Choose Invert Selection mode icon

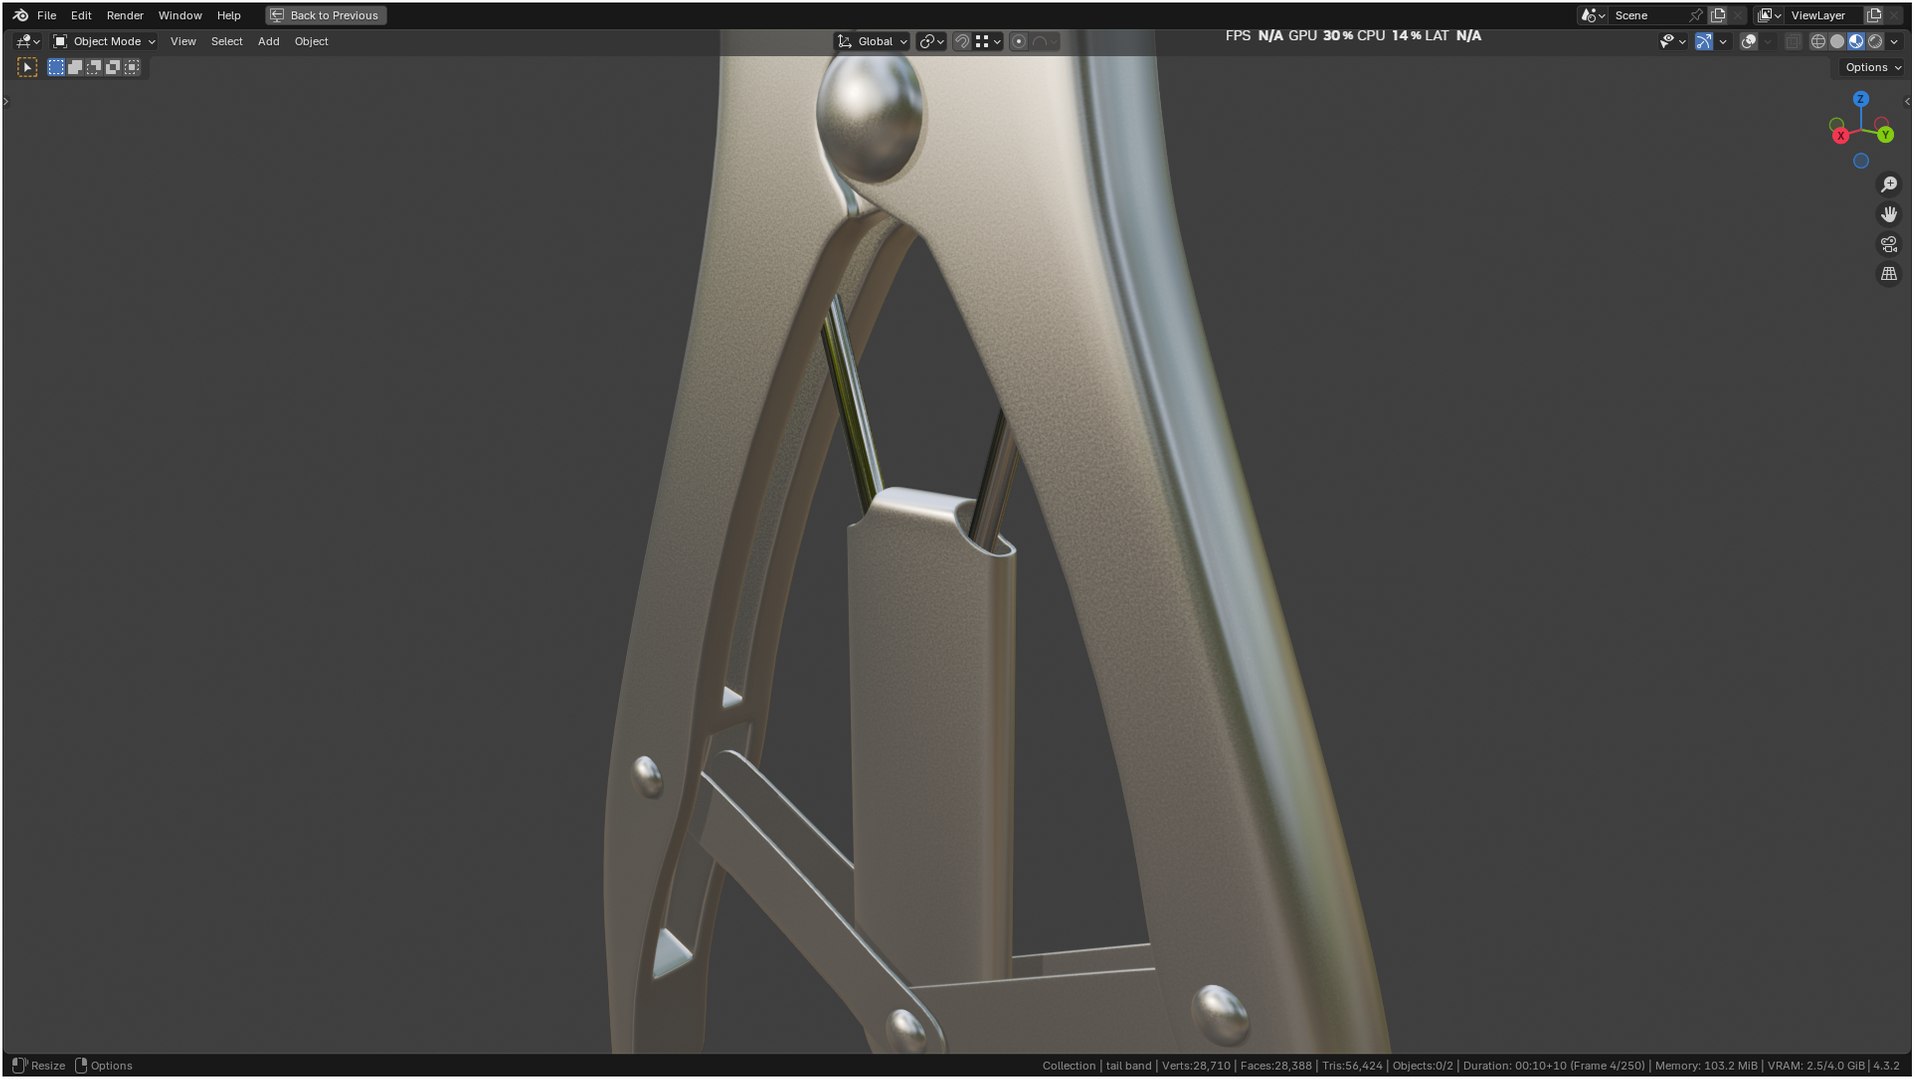click(113, 67)
